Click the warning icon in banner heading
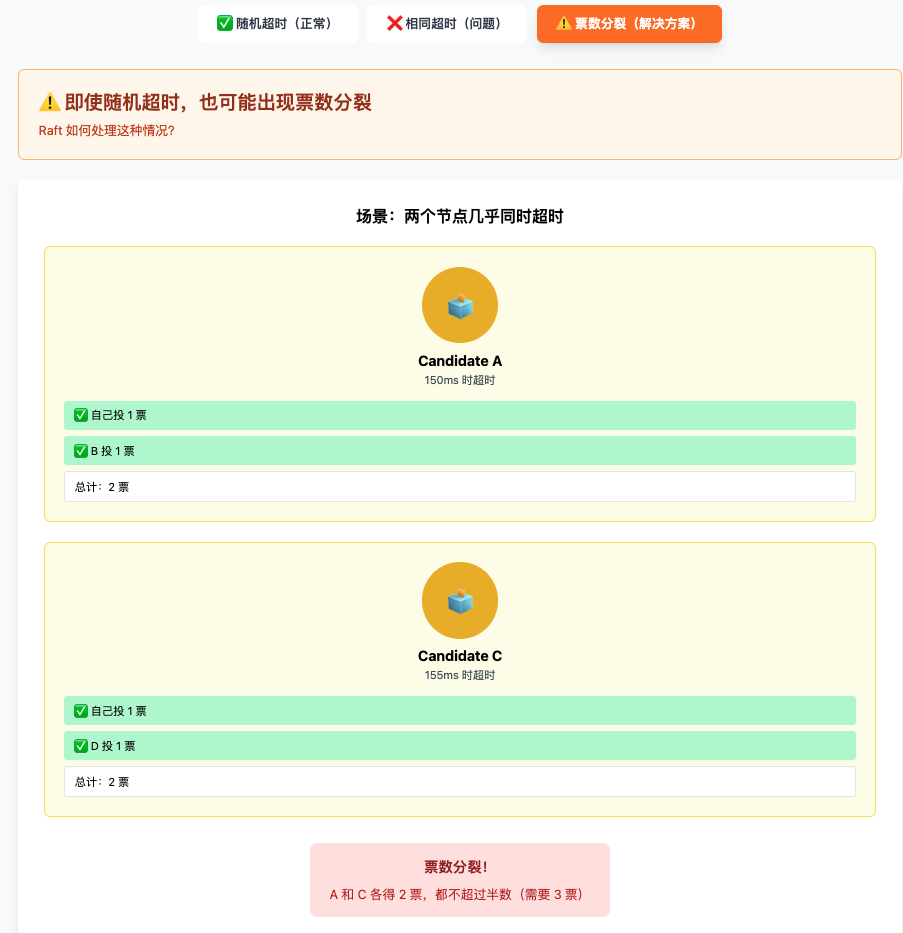The height and width of the screenshot is (933, 903). (x=50, y=103)
